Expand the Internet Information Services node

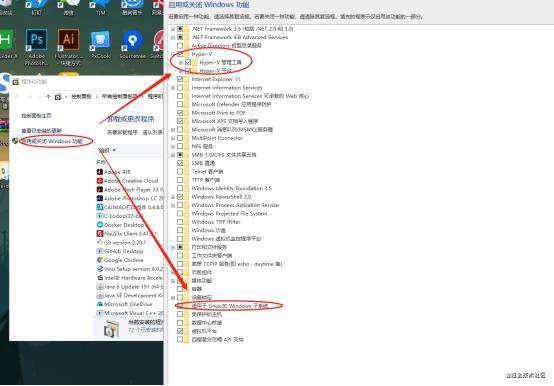point(173,88)
